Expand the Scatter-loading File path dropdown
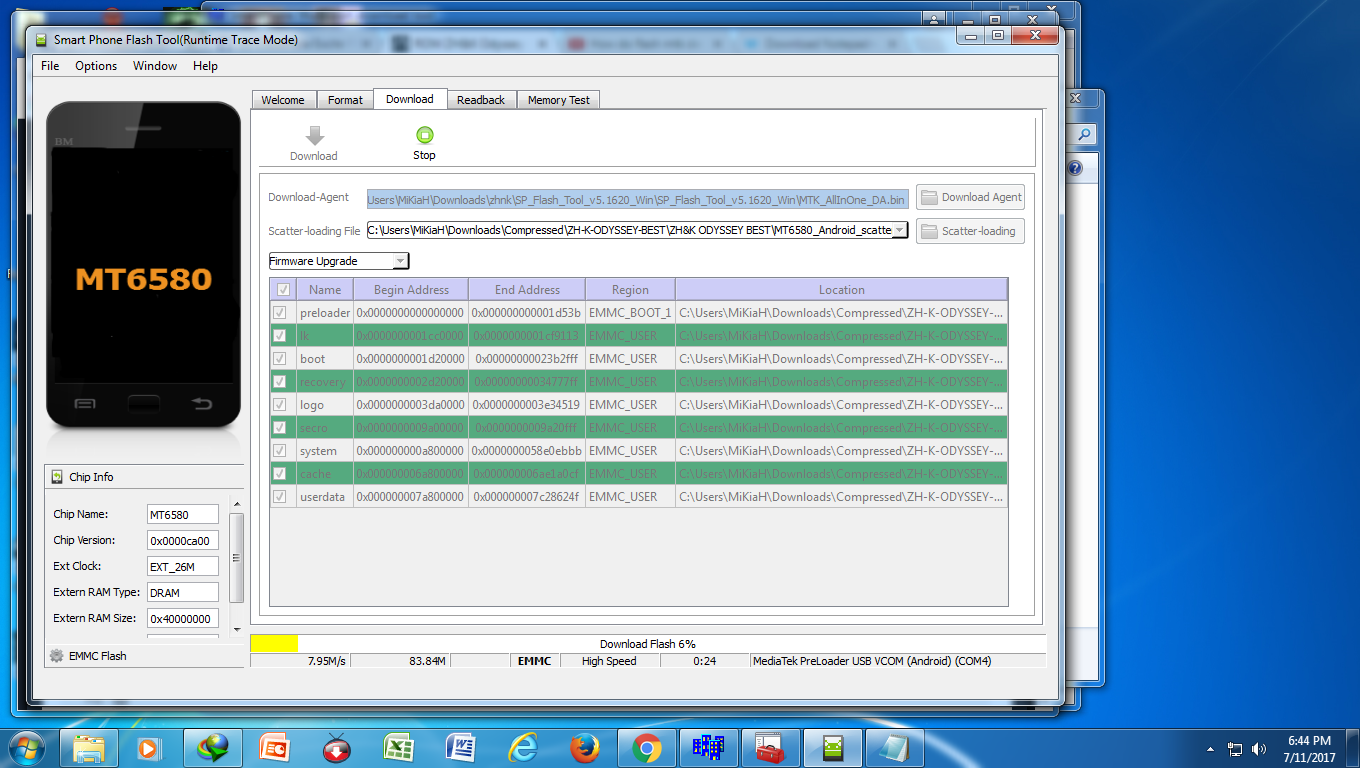Screen dimensions: 1360x768 coord(899,230)
